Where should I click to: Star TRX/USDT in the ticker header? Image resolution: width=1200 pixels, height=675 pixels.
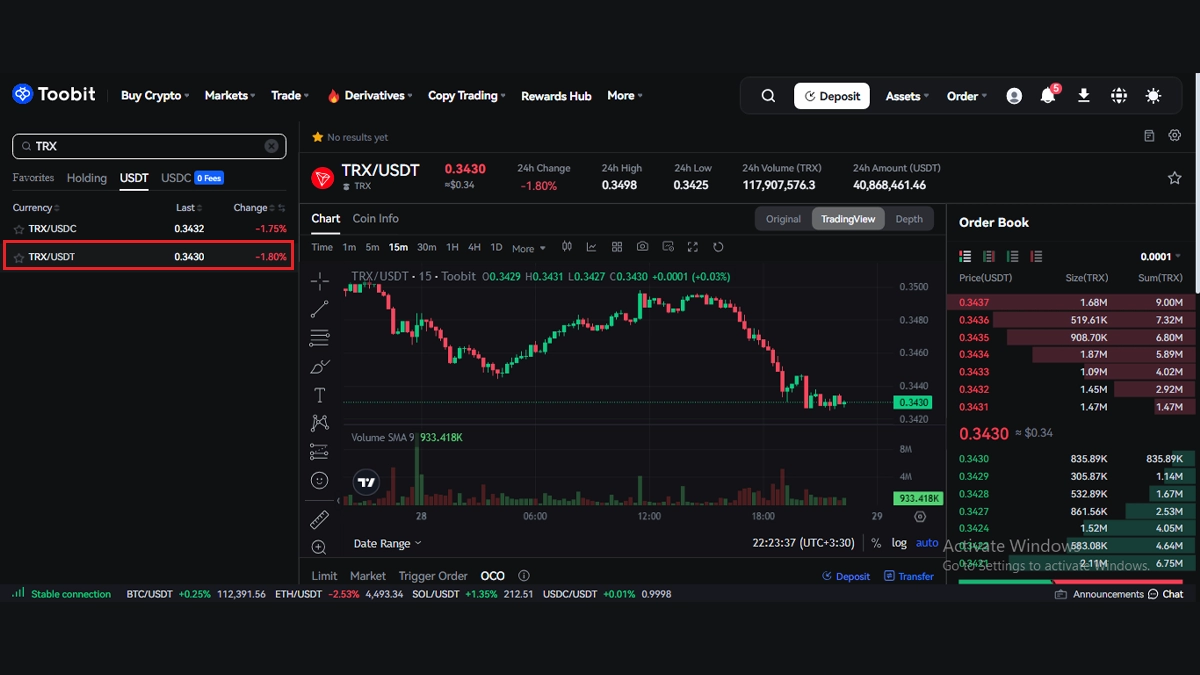pos(1175,178)
